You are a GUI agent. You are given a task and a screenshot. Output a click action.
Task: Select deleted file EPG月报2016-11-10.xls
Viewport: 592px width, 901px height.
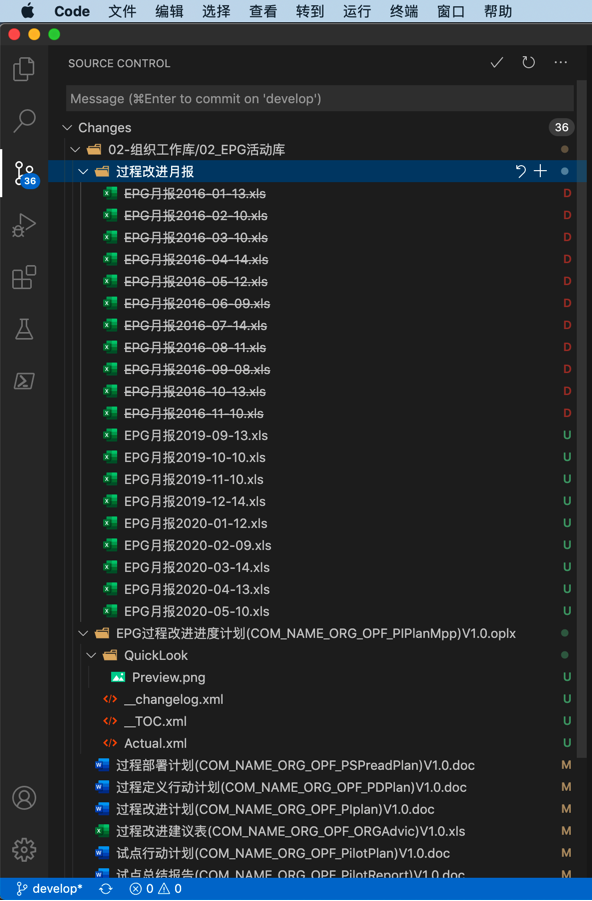point(317,413)
